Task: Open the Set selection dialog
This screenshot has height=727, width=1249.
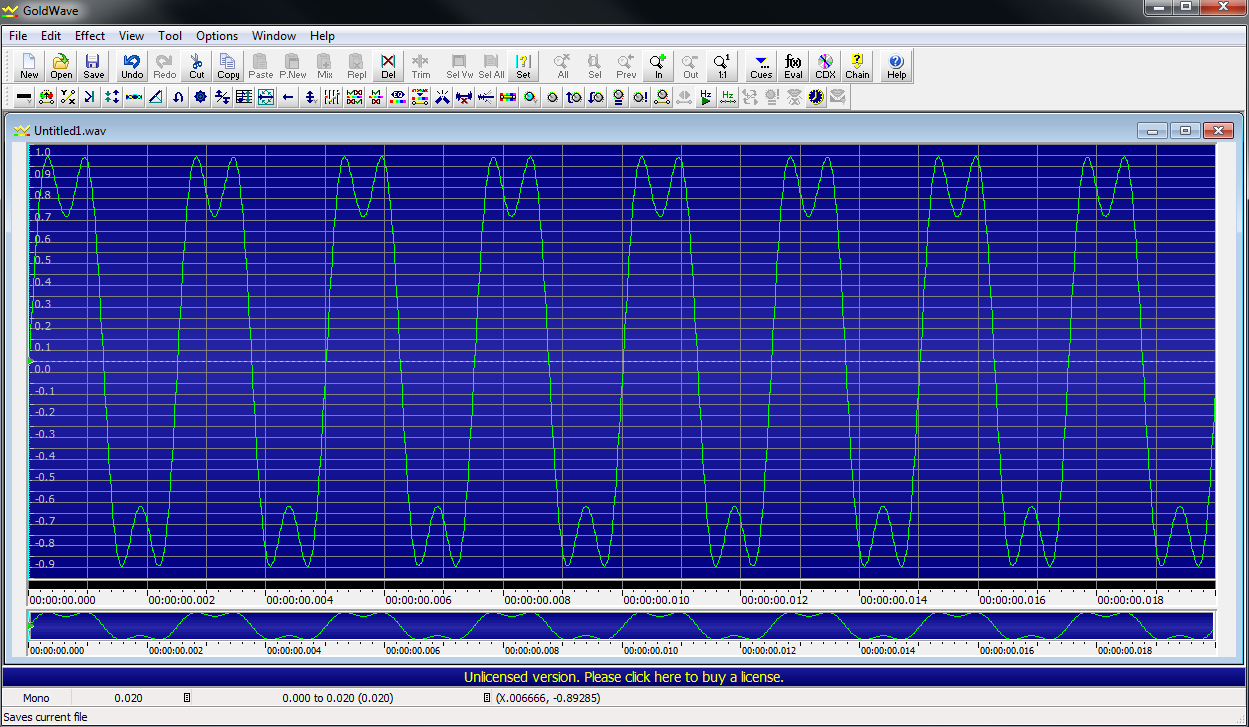Action: pyautogui.click(x=523, y=65)
